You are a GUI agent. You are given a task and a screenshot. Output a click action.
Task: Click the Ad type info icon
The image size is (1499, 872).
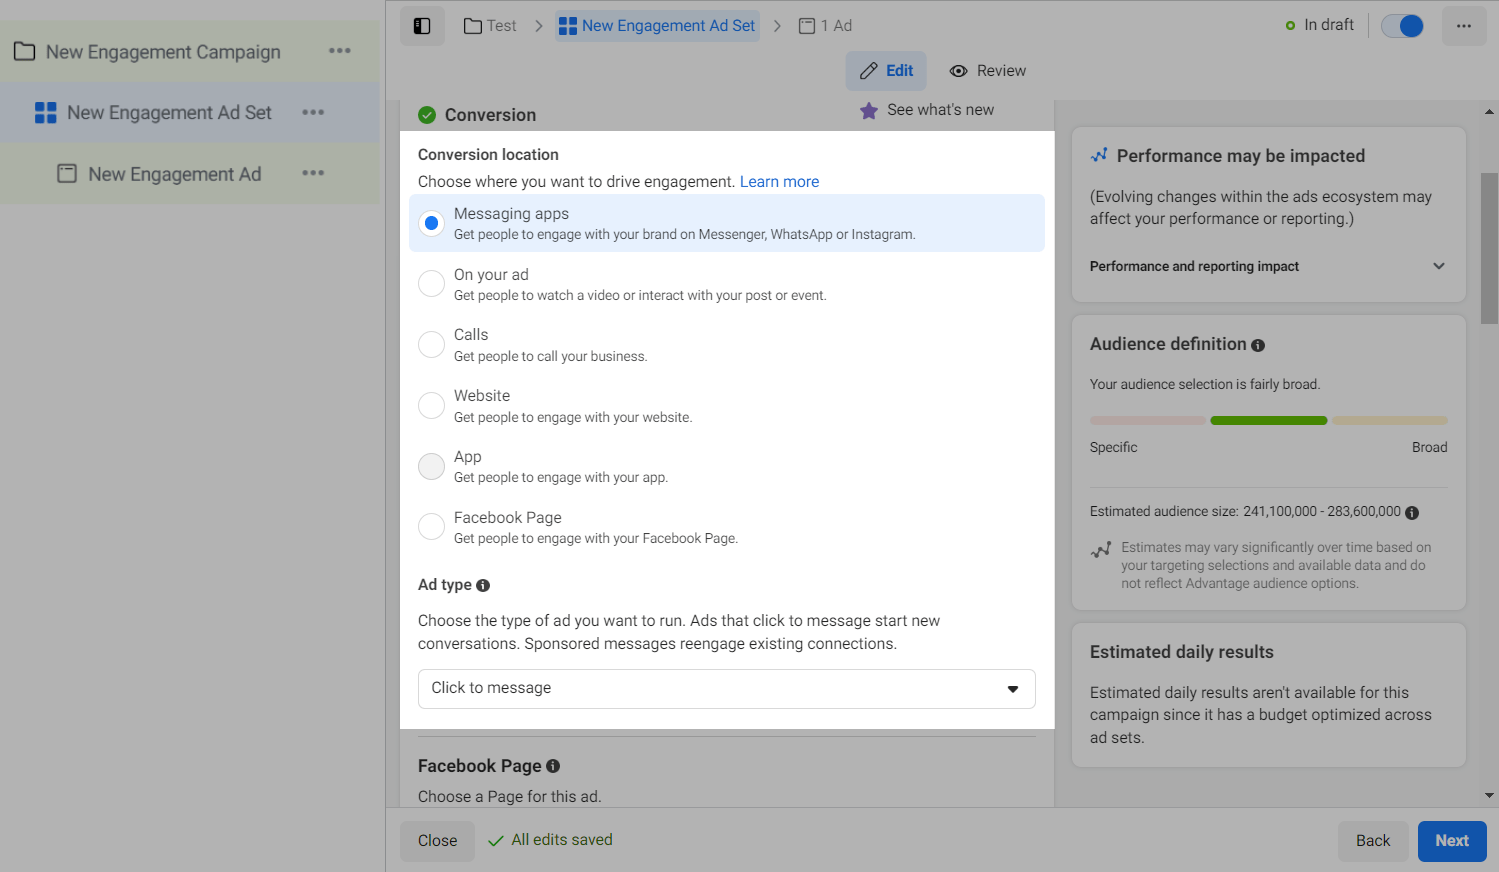[x=483, y=585]
